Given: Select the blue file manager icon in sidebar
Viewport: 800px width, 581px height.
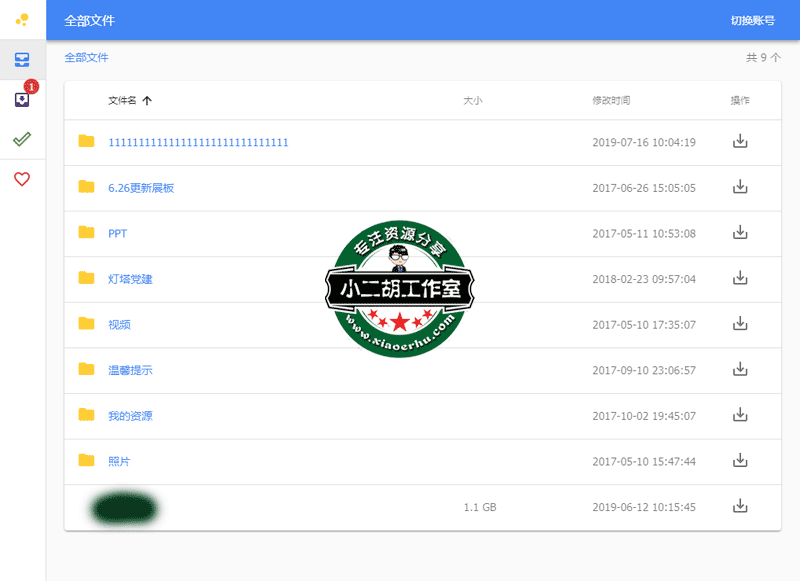Looking at the screenshot, I should click(22, 60).
